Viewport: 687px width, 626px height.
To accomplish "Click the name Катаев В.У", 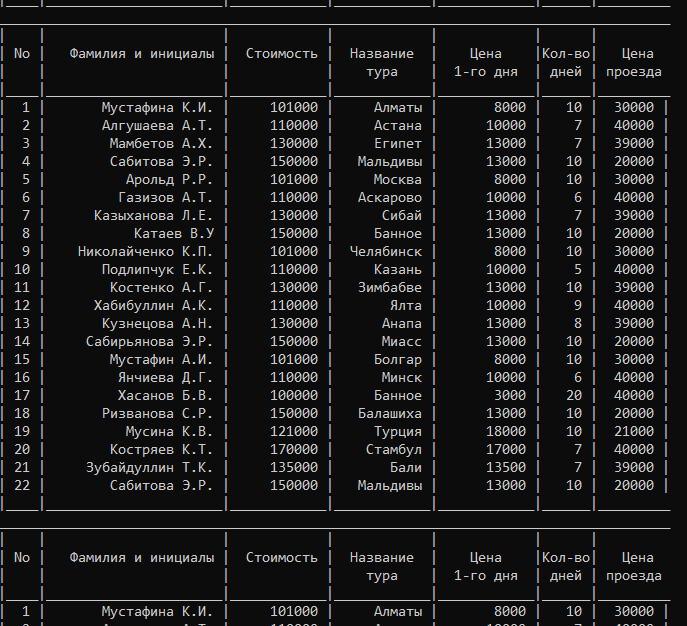I will [174, 233].
